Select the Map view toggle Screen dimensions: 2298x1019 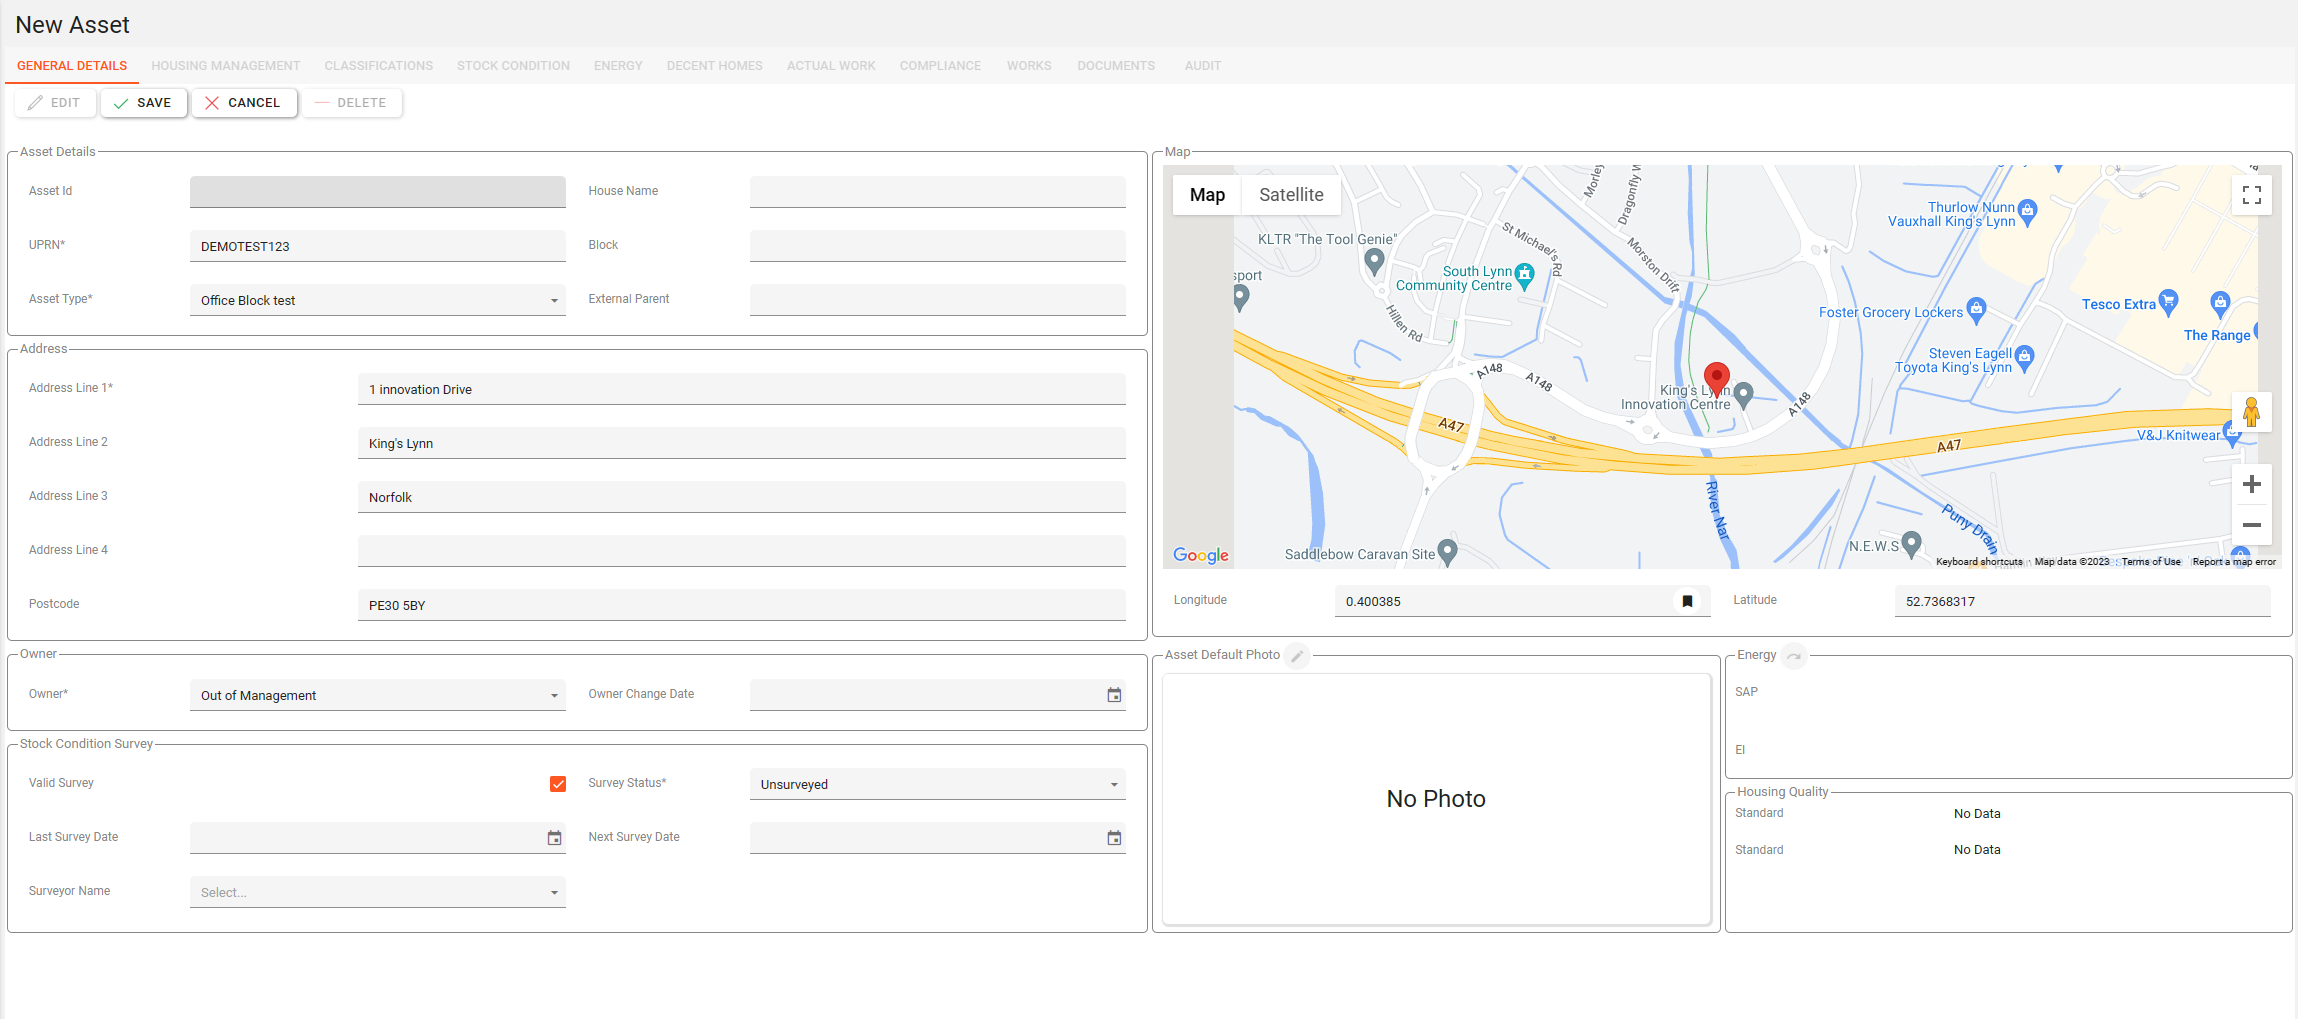[1207, 195]
